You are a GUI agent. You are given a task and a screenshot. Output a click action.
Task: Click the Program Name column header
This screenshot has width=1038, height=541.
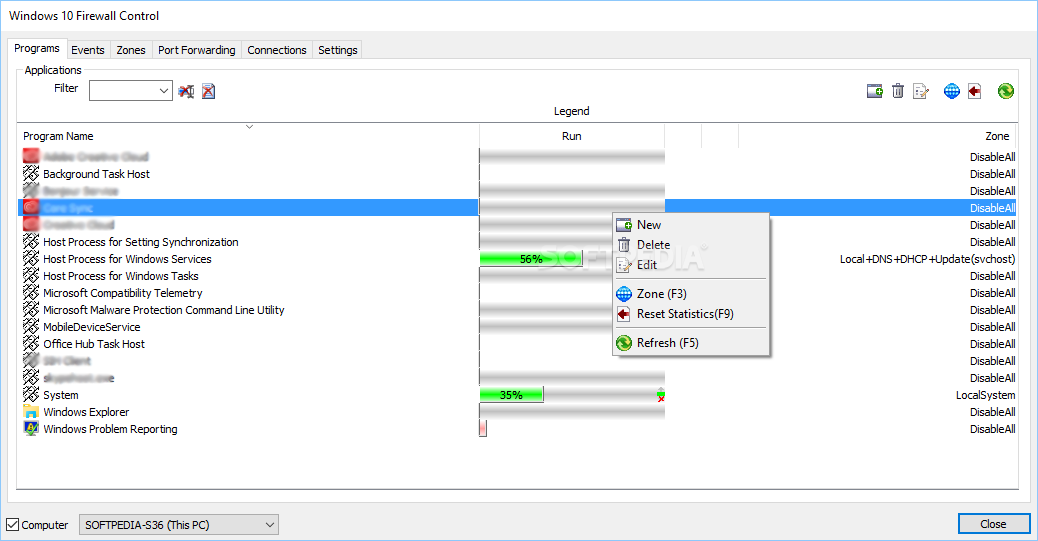[x=58, y=136]
